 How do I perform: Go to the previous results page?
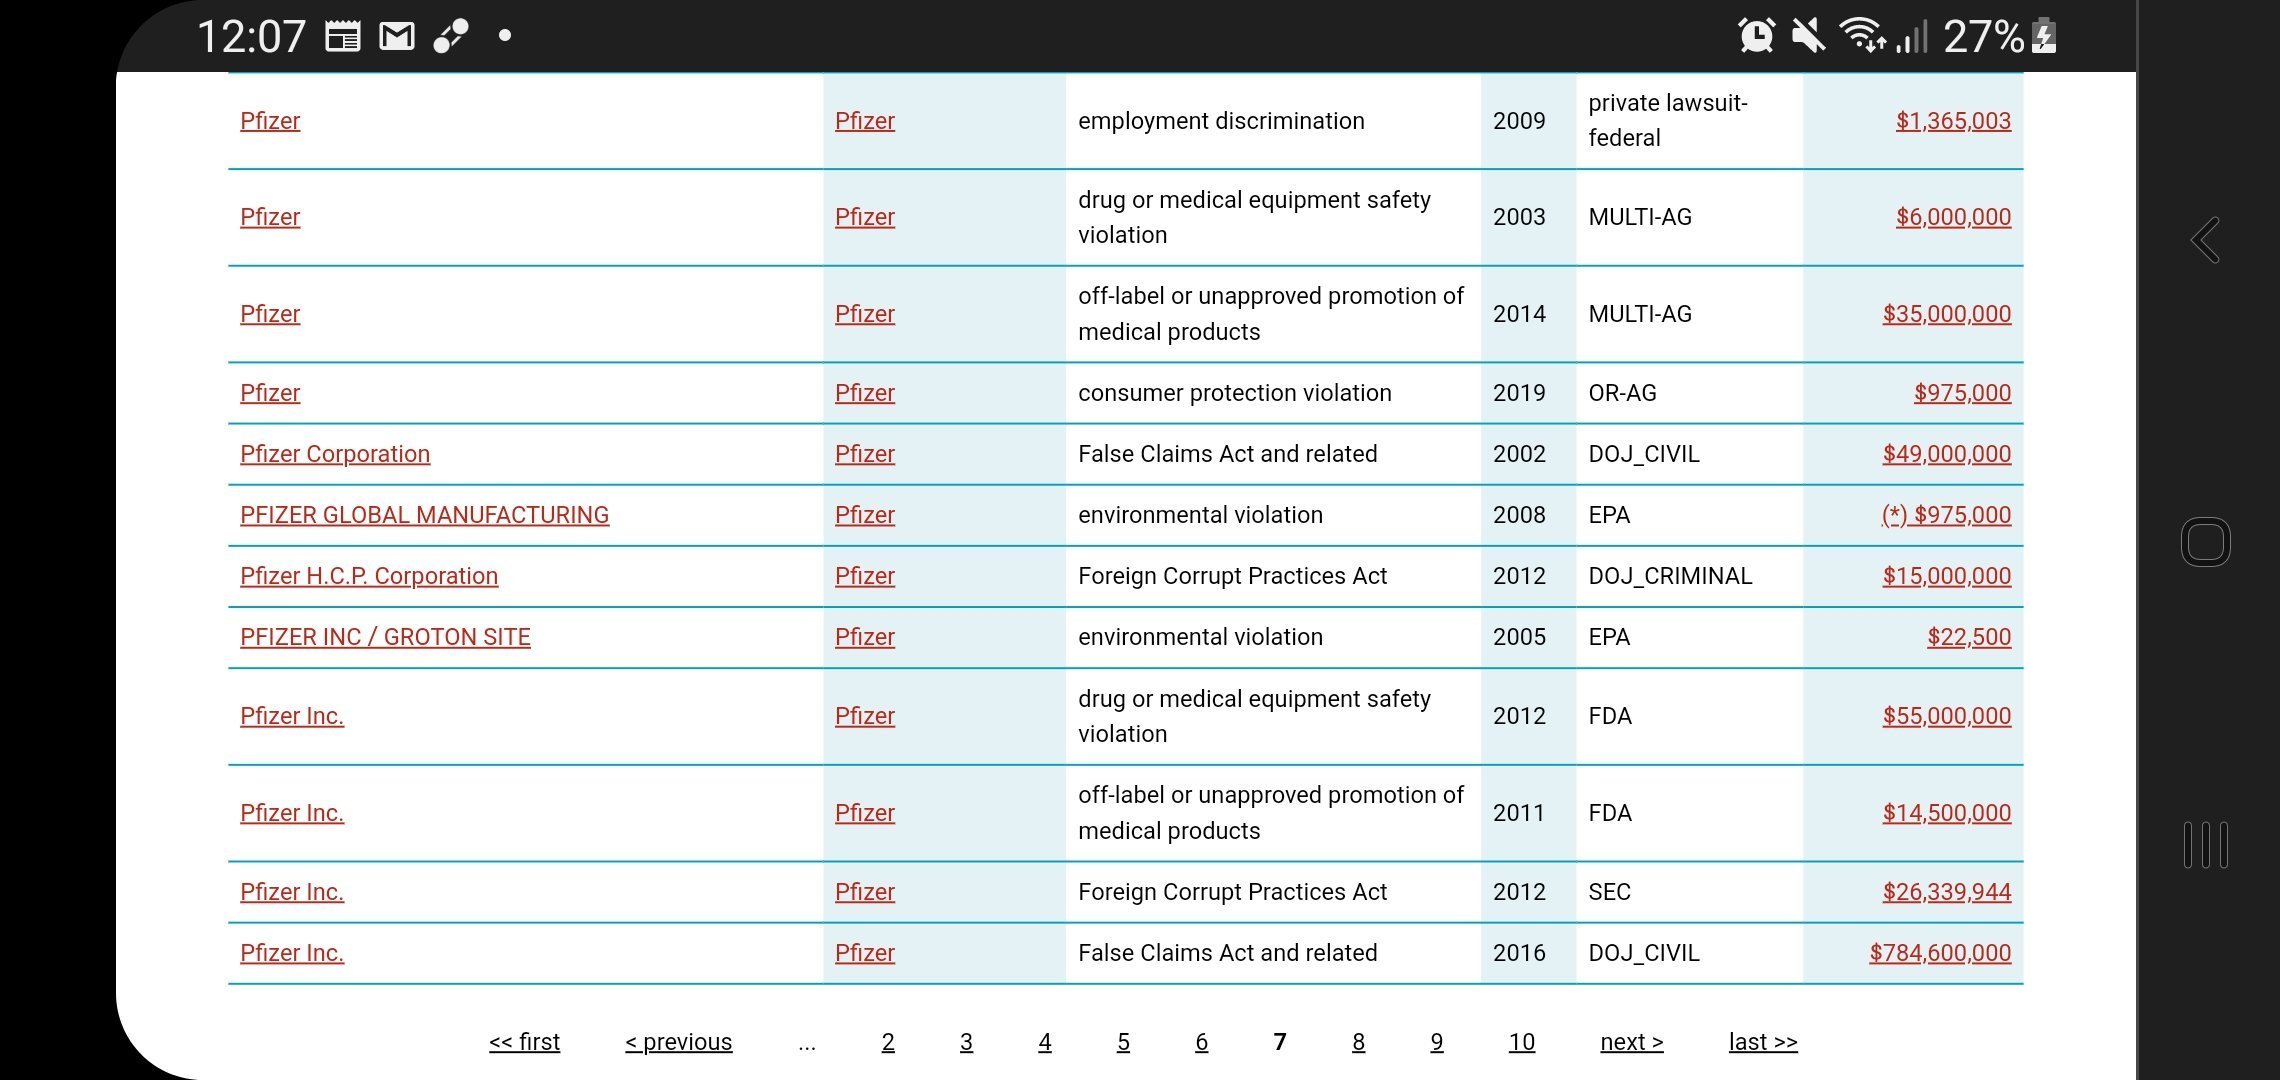[679, 1042]
